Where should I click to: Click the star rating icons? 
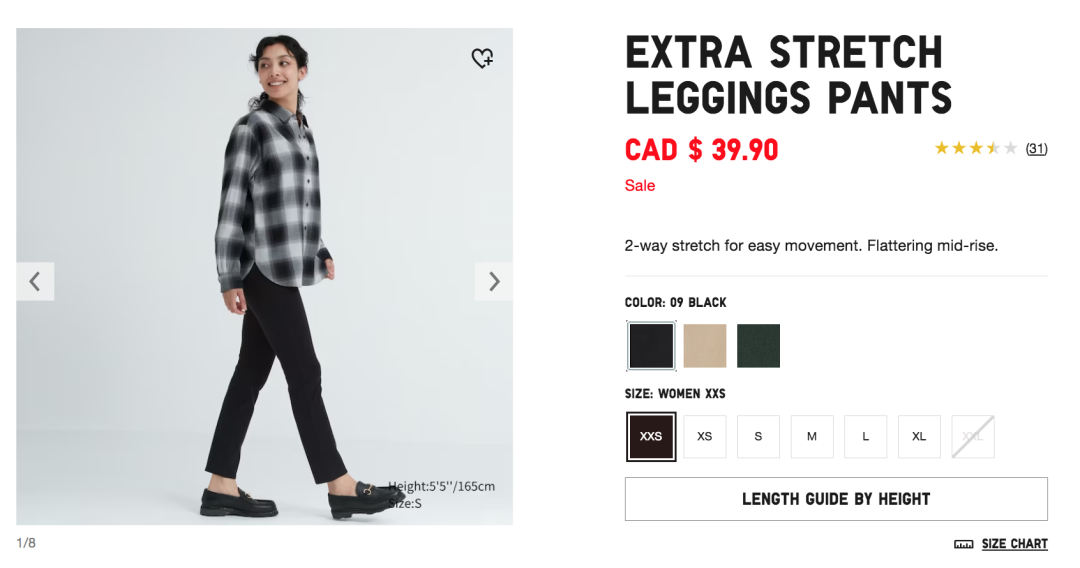coord(975,149)
